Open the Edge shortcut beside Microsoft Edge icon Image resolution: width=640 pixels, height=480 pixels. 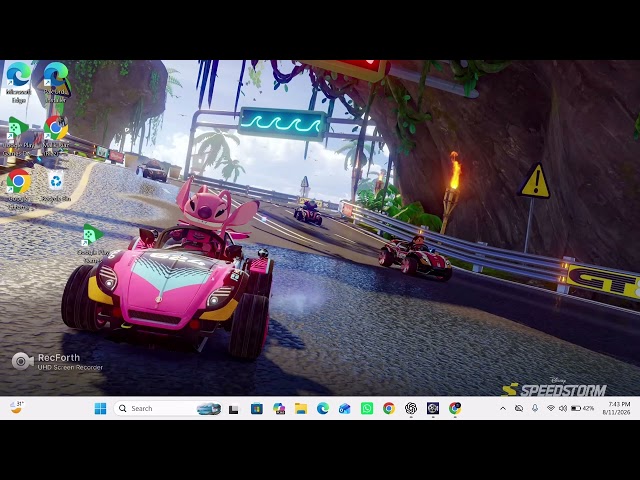point(56,82)
